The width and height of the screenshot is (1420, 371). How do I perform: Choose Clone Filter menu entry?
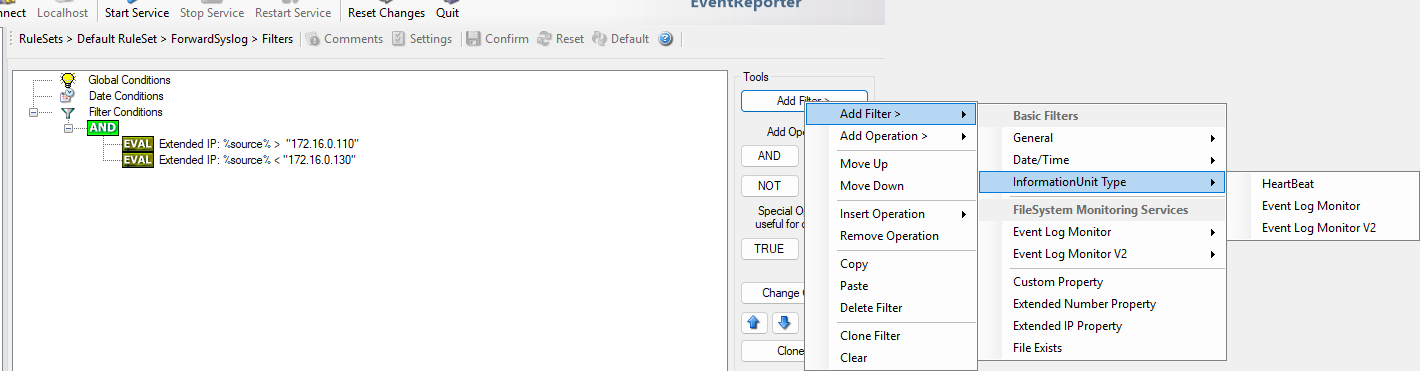tap(890, 336)
